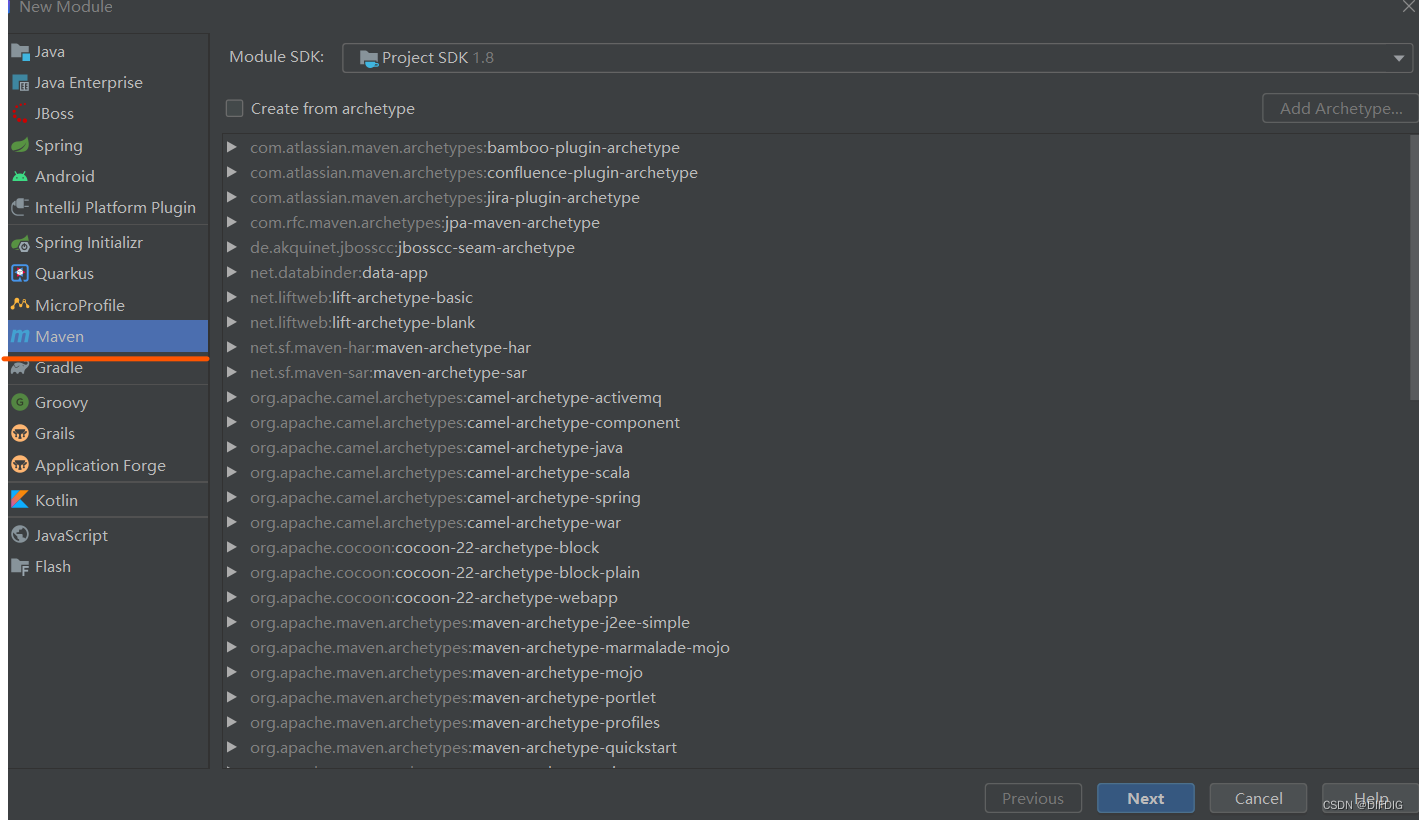Select maven-archetype-j2ee-simple row

[x=816, y=622]
